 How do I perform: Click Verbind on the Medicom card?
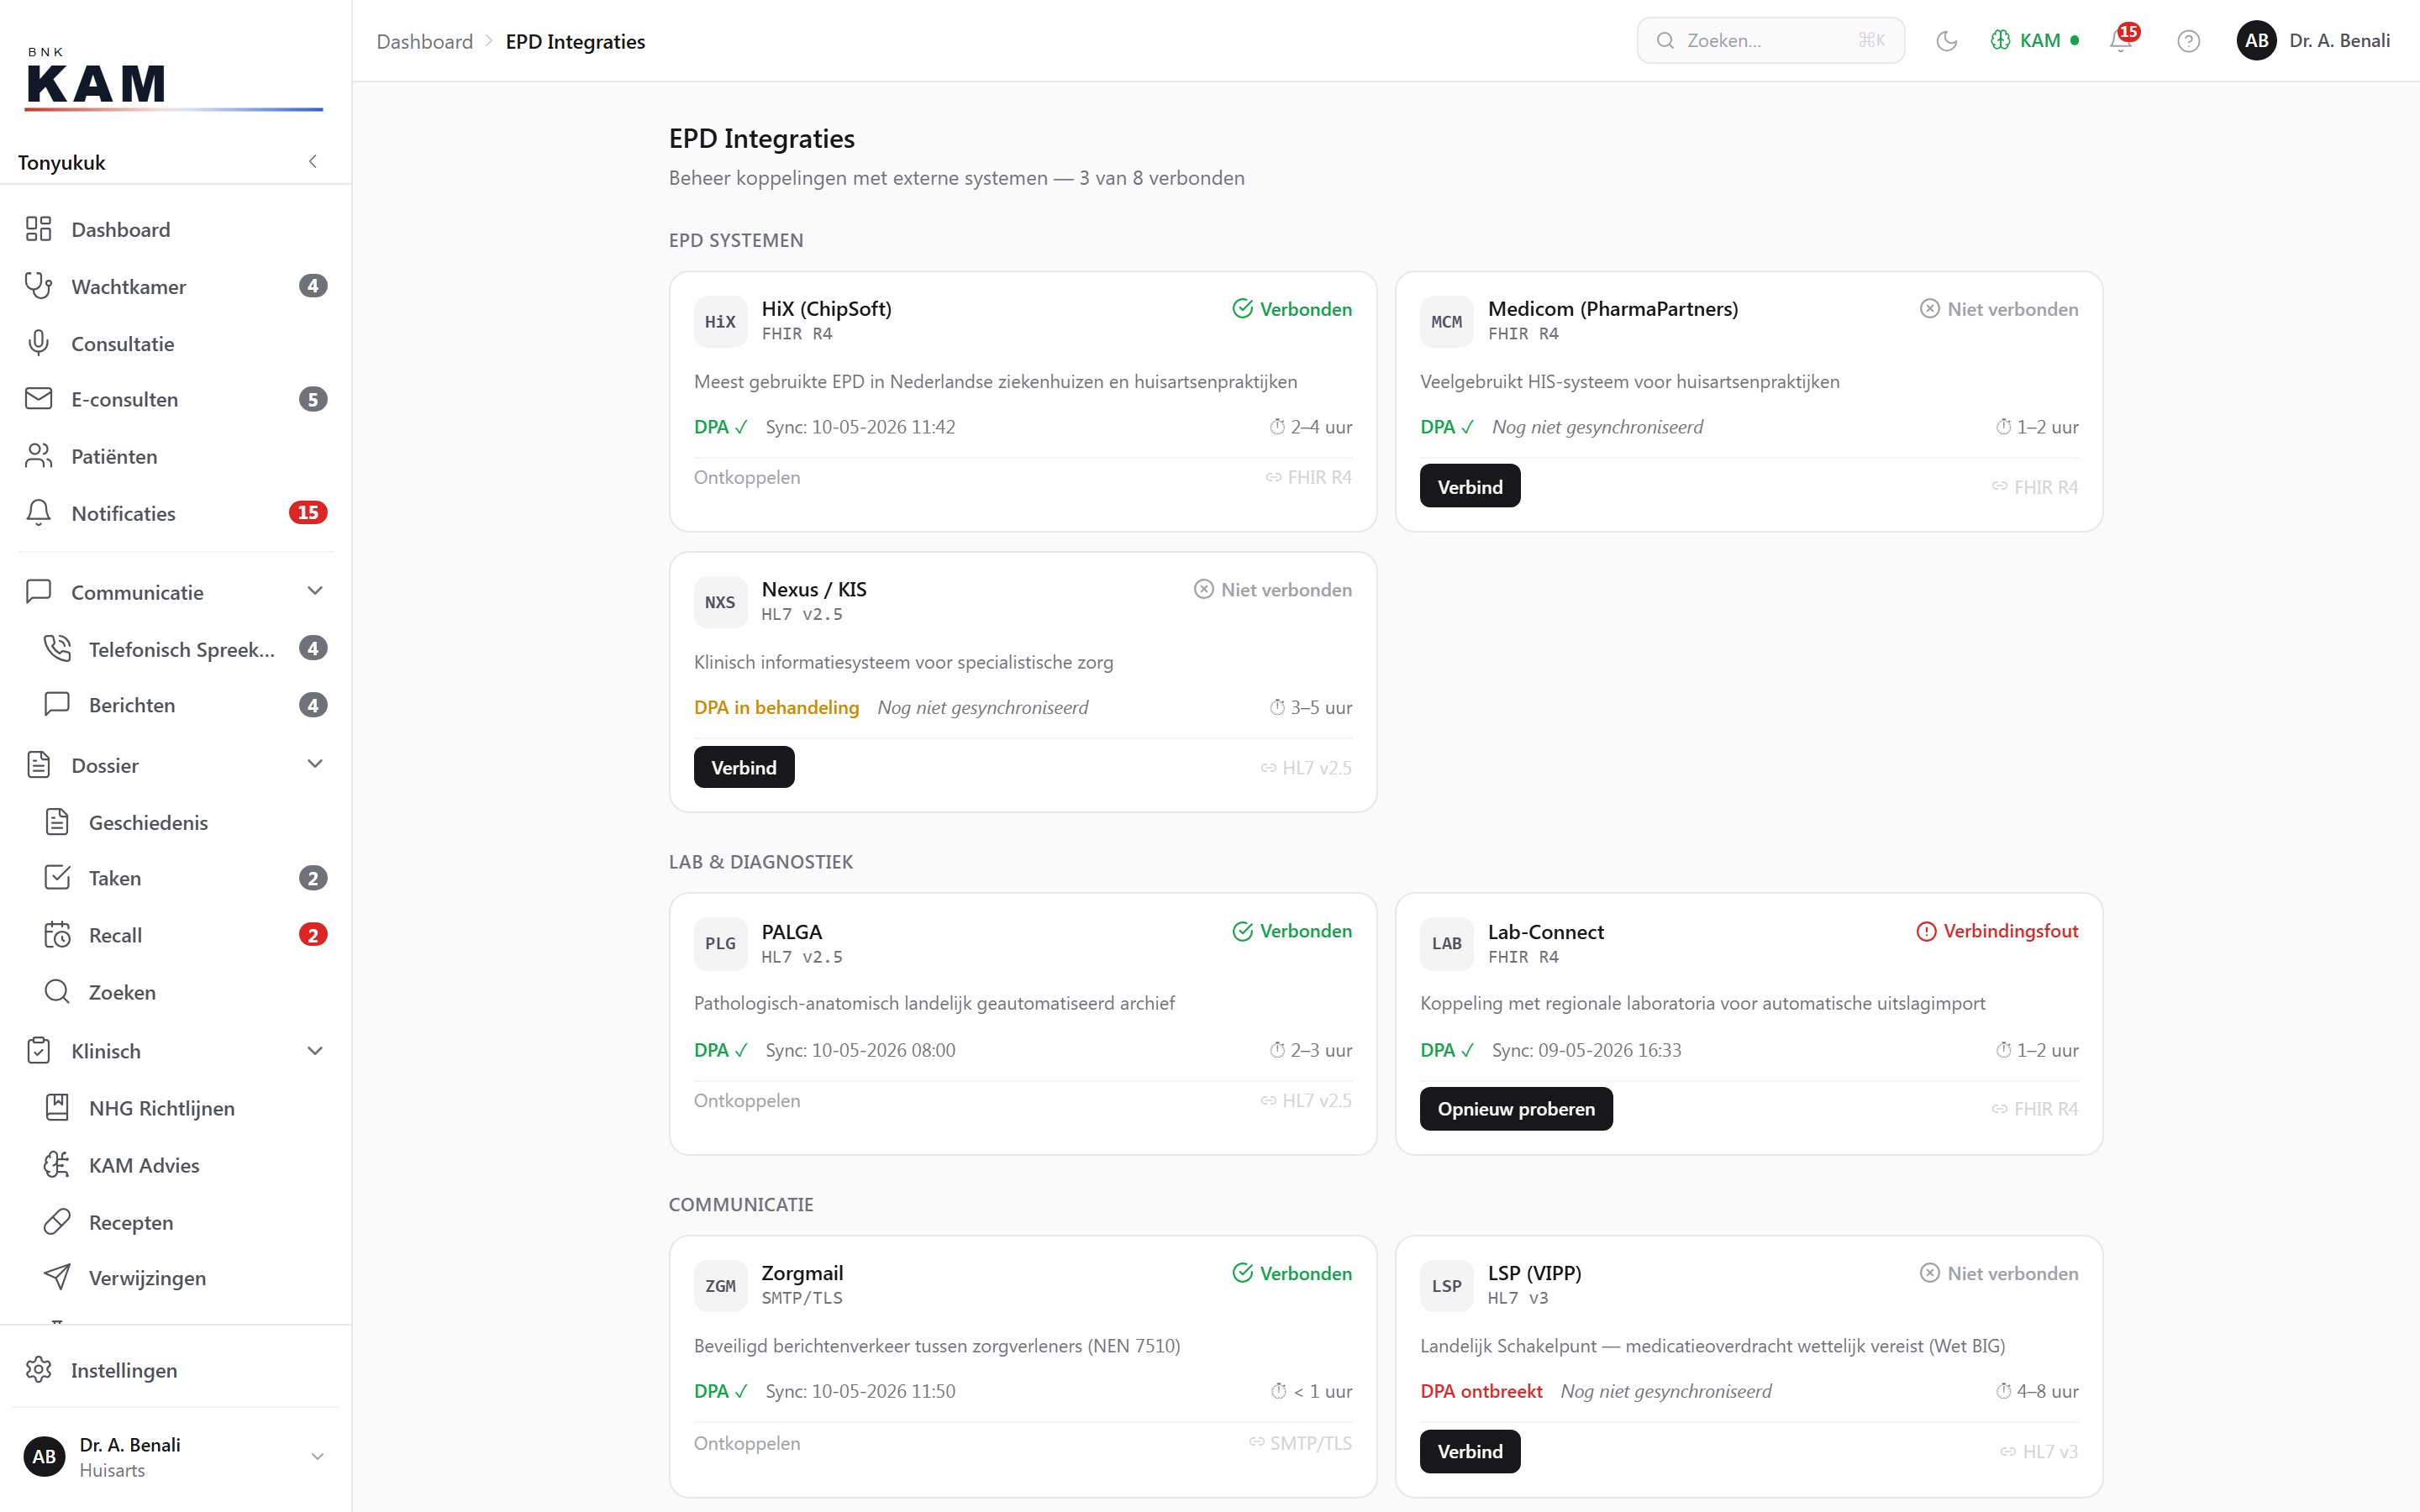tap(1470, 487)
